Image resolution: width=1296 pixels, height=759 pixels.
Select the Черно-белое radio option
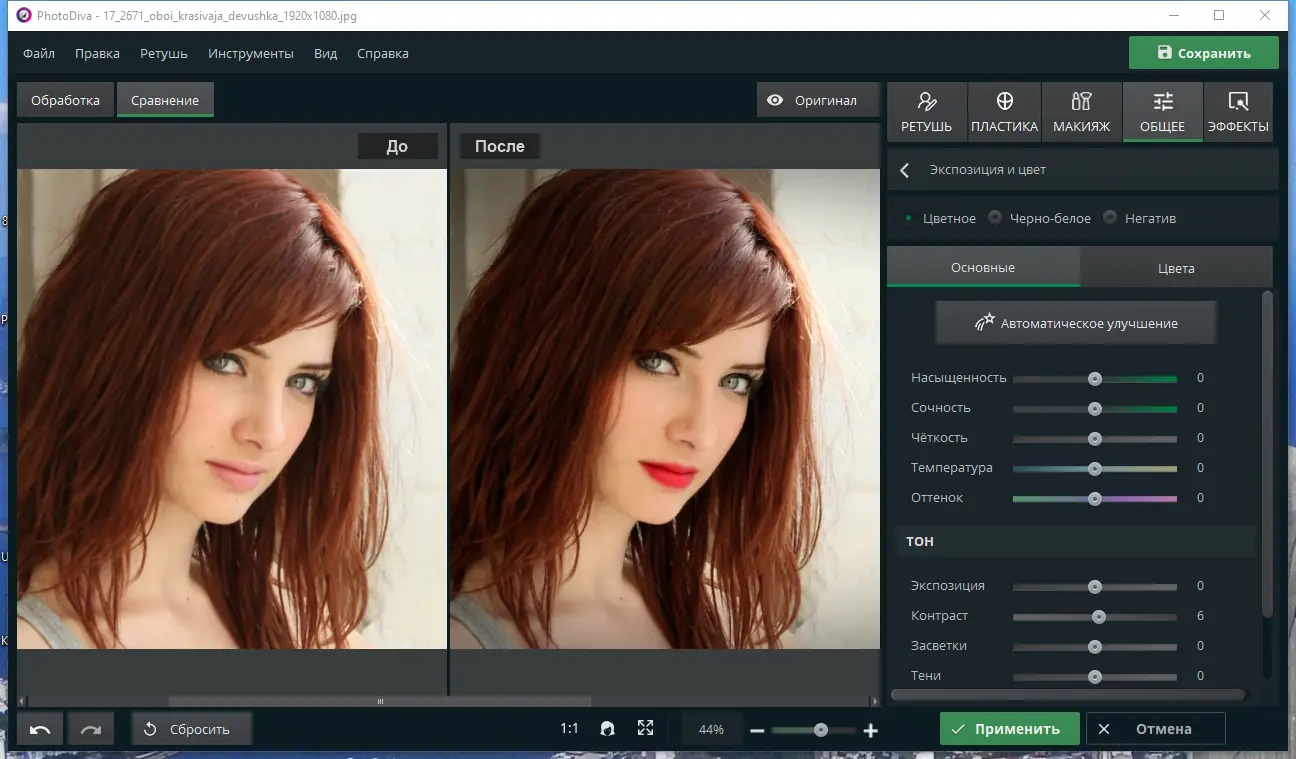(995, 218)
